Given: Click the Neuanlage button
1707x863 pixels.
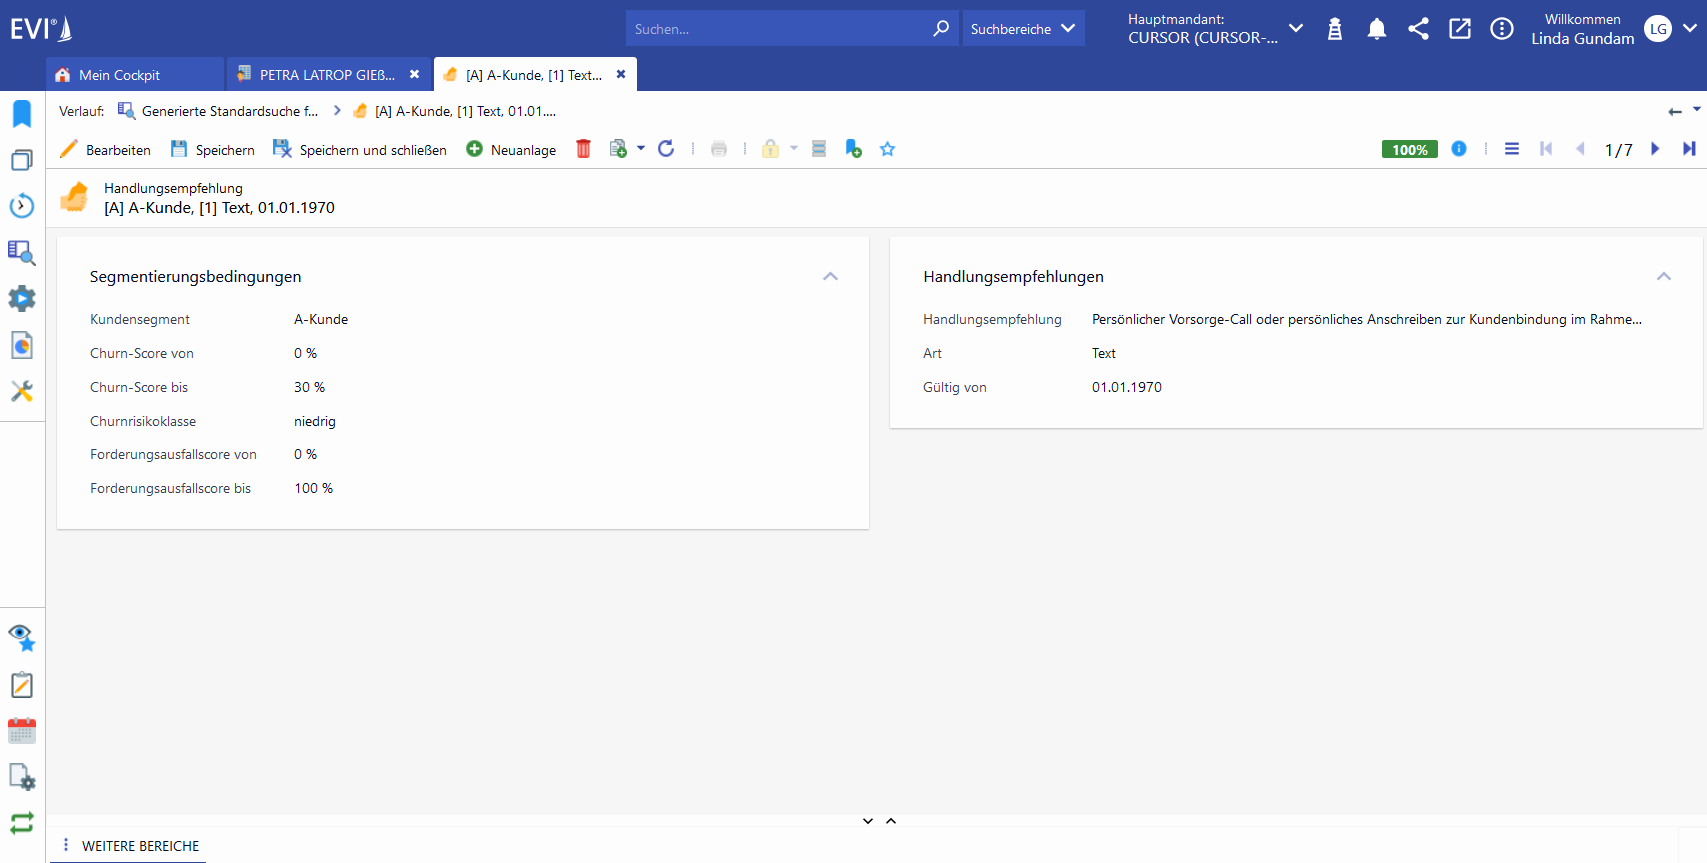Looking at the screenshot, I should (512, 150).
